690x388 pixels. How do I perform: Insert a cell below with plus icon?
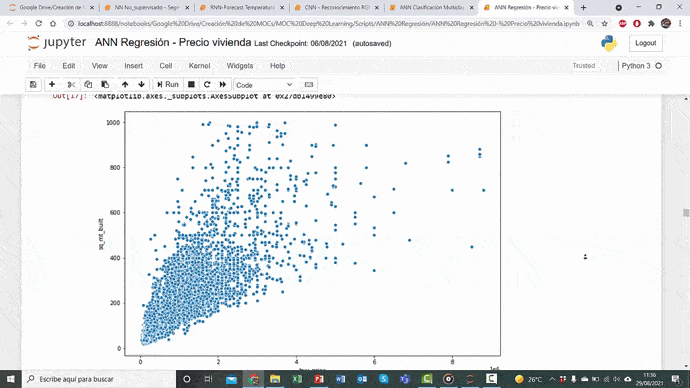[x=52, y=84]
